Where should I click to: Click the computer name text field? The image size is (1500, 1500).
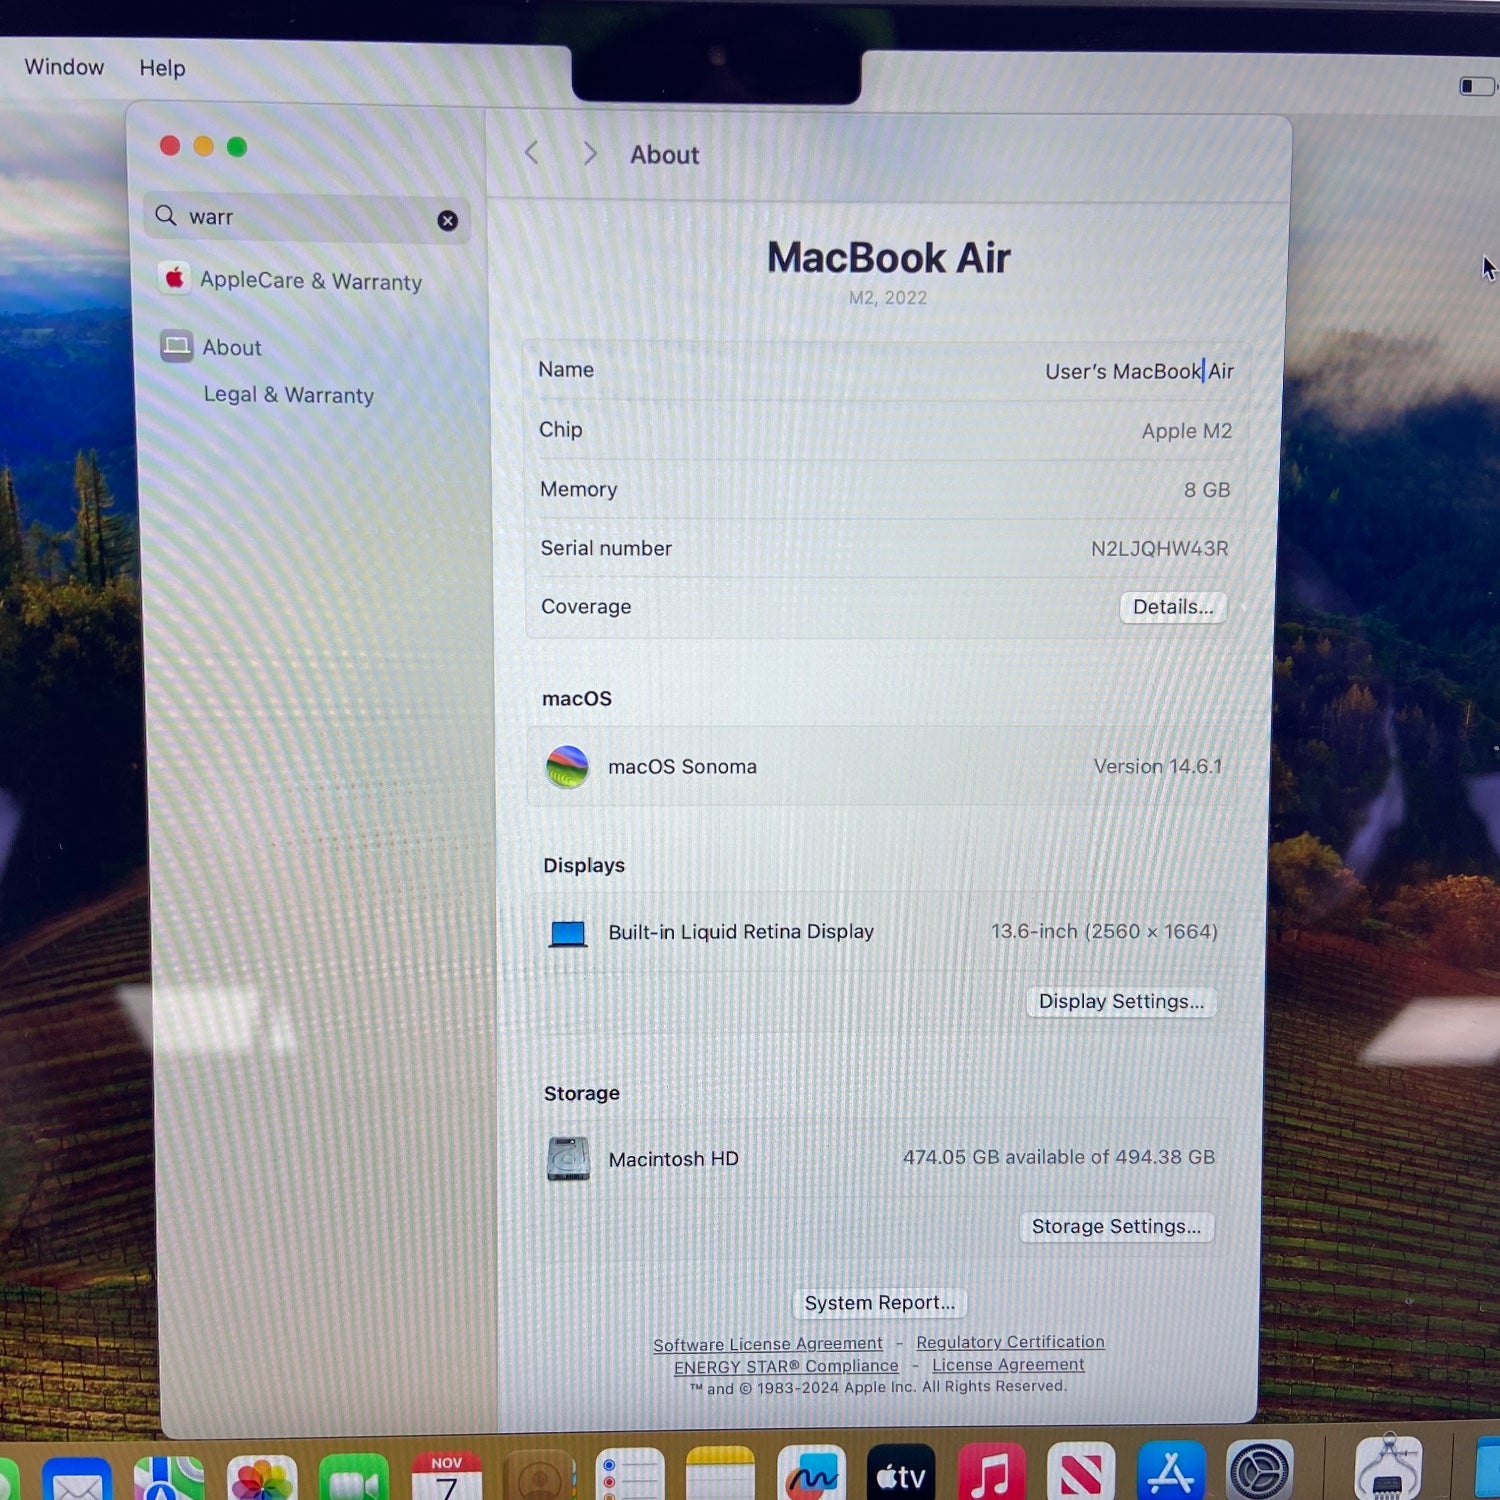point(1138,372)
